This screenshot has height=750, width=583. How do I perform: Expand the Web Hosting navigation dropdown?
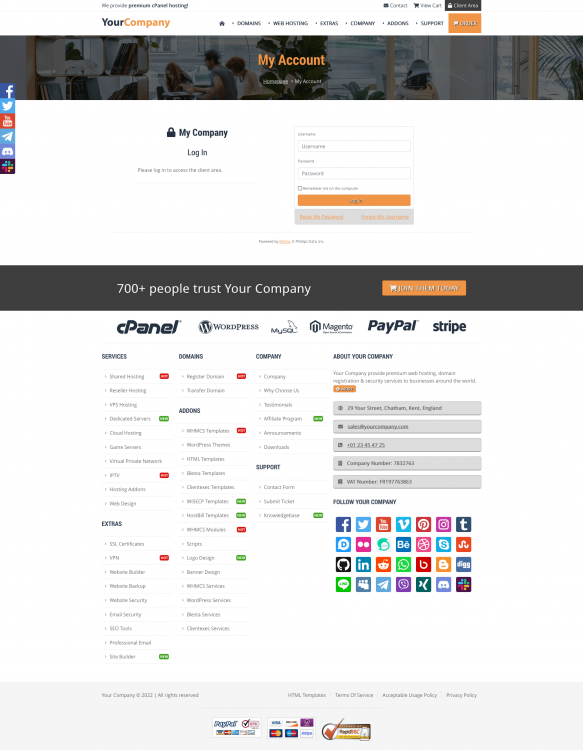[288, 23]
